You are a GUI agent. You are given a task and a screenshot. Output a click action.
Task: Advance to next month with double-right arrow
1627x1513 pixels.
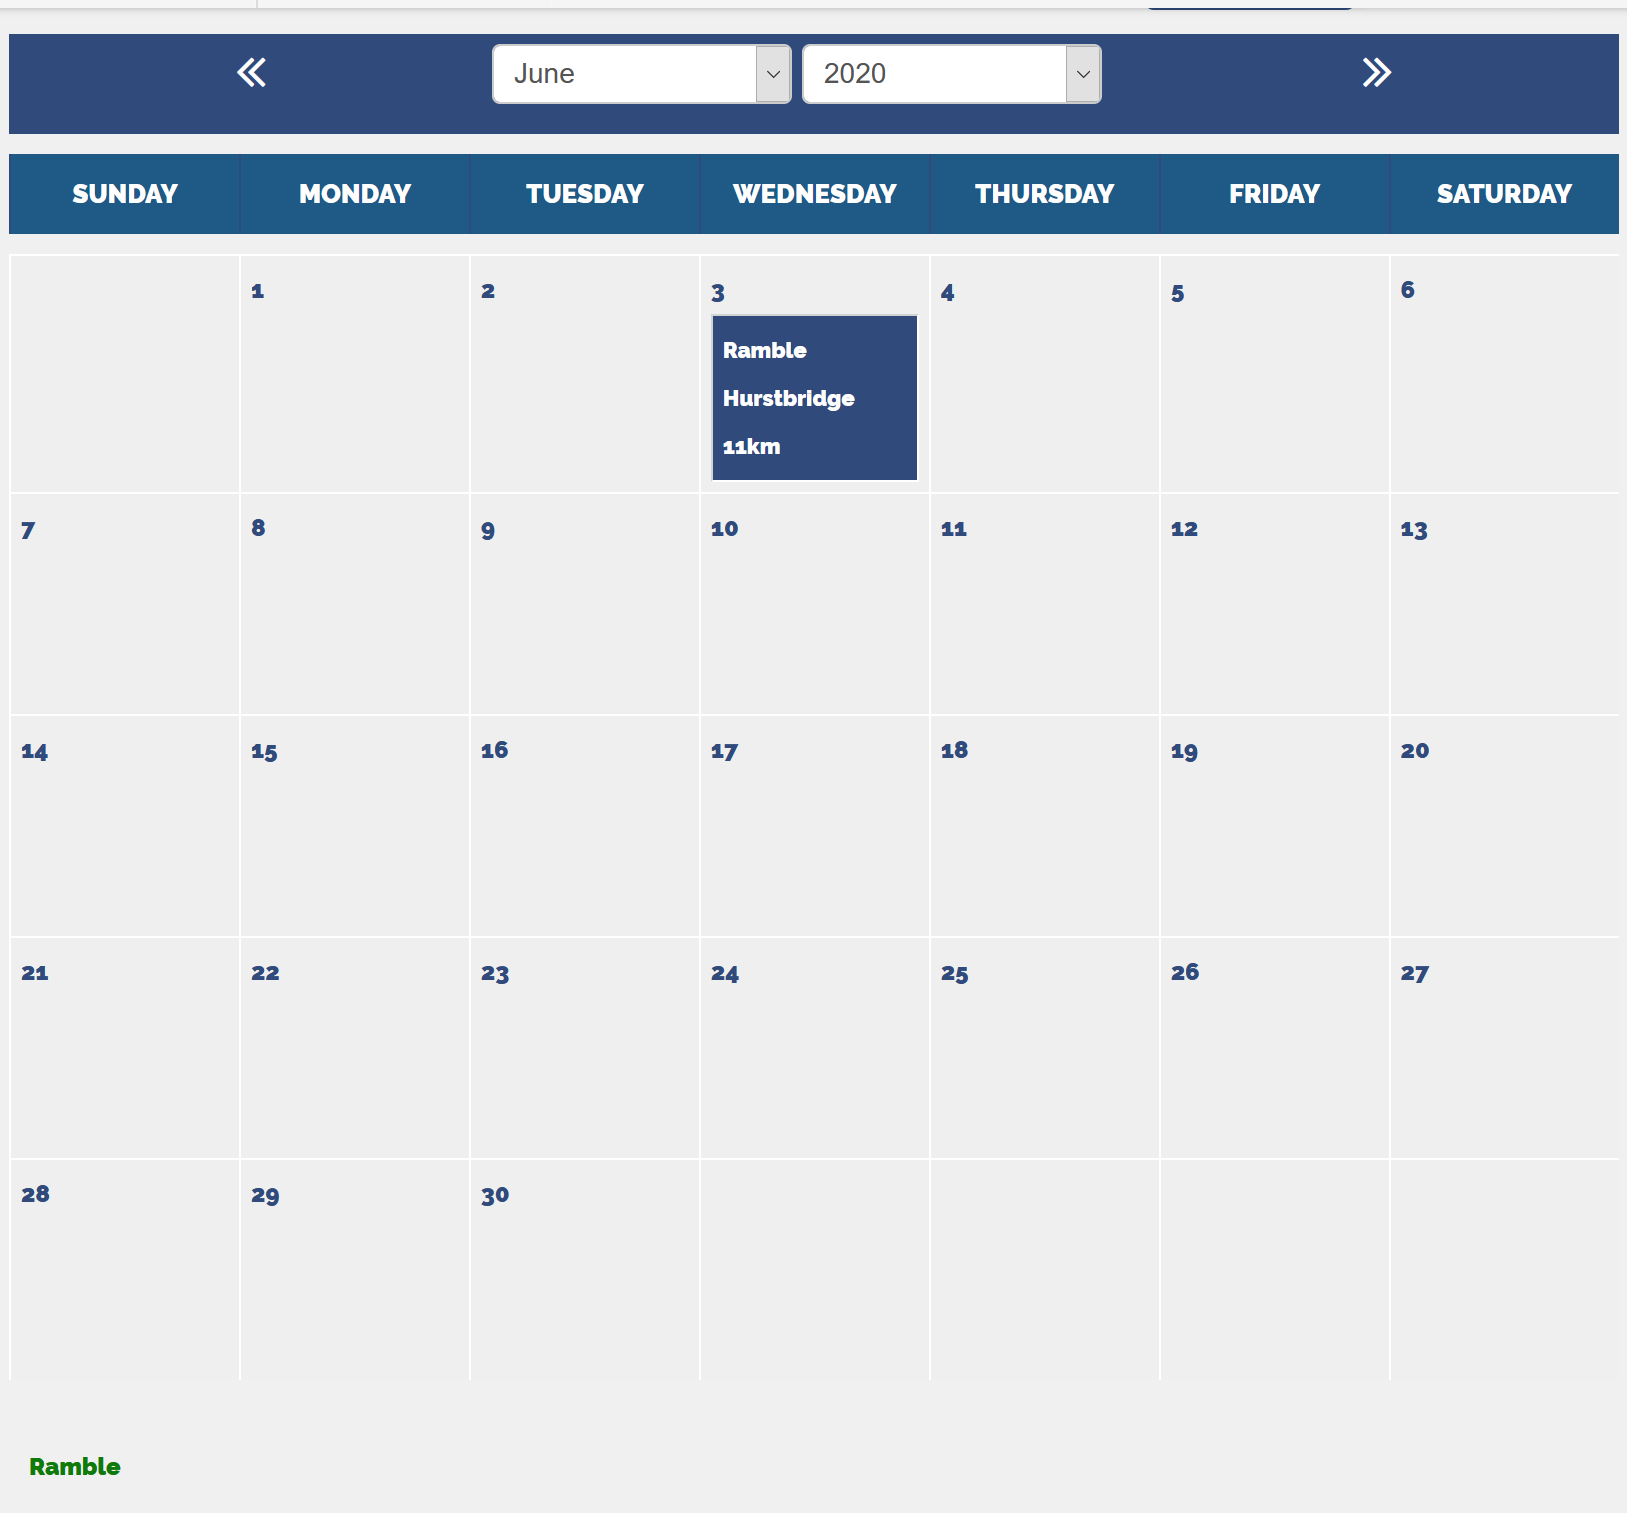click(1376, 73)
